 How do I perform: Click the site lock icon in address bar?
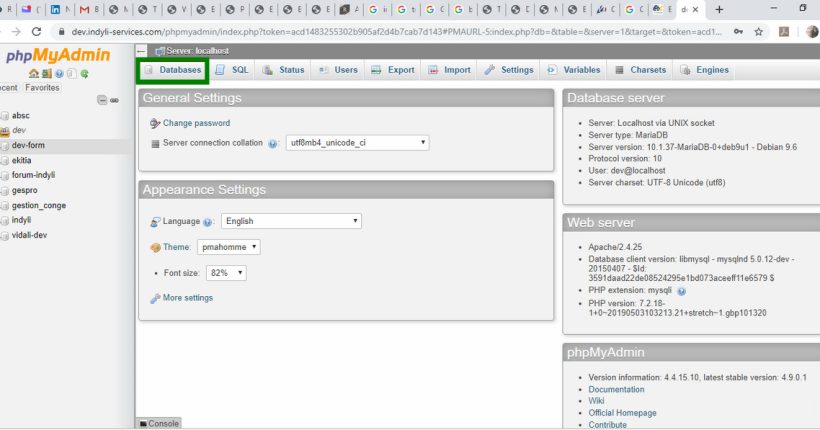[x=62, y=32]
